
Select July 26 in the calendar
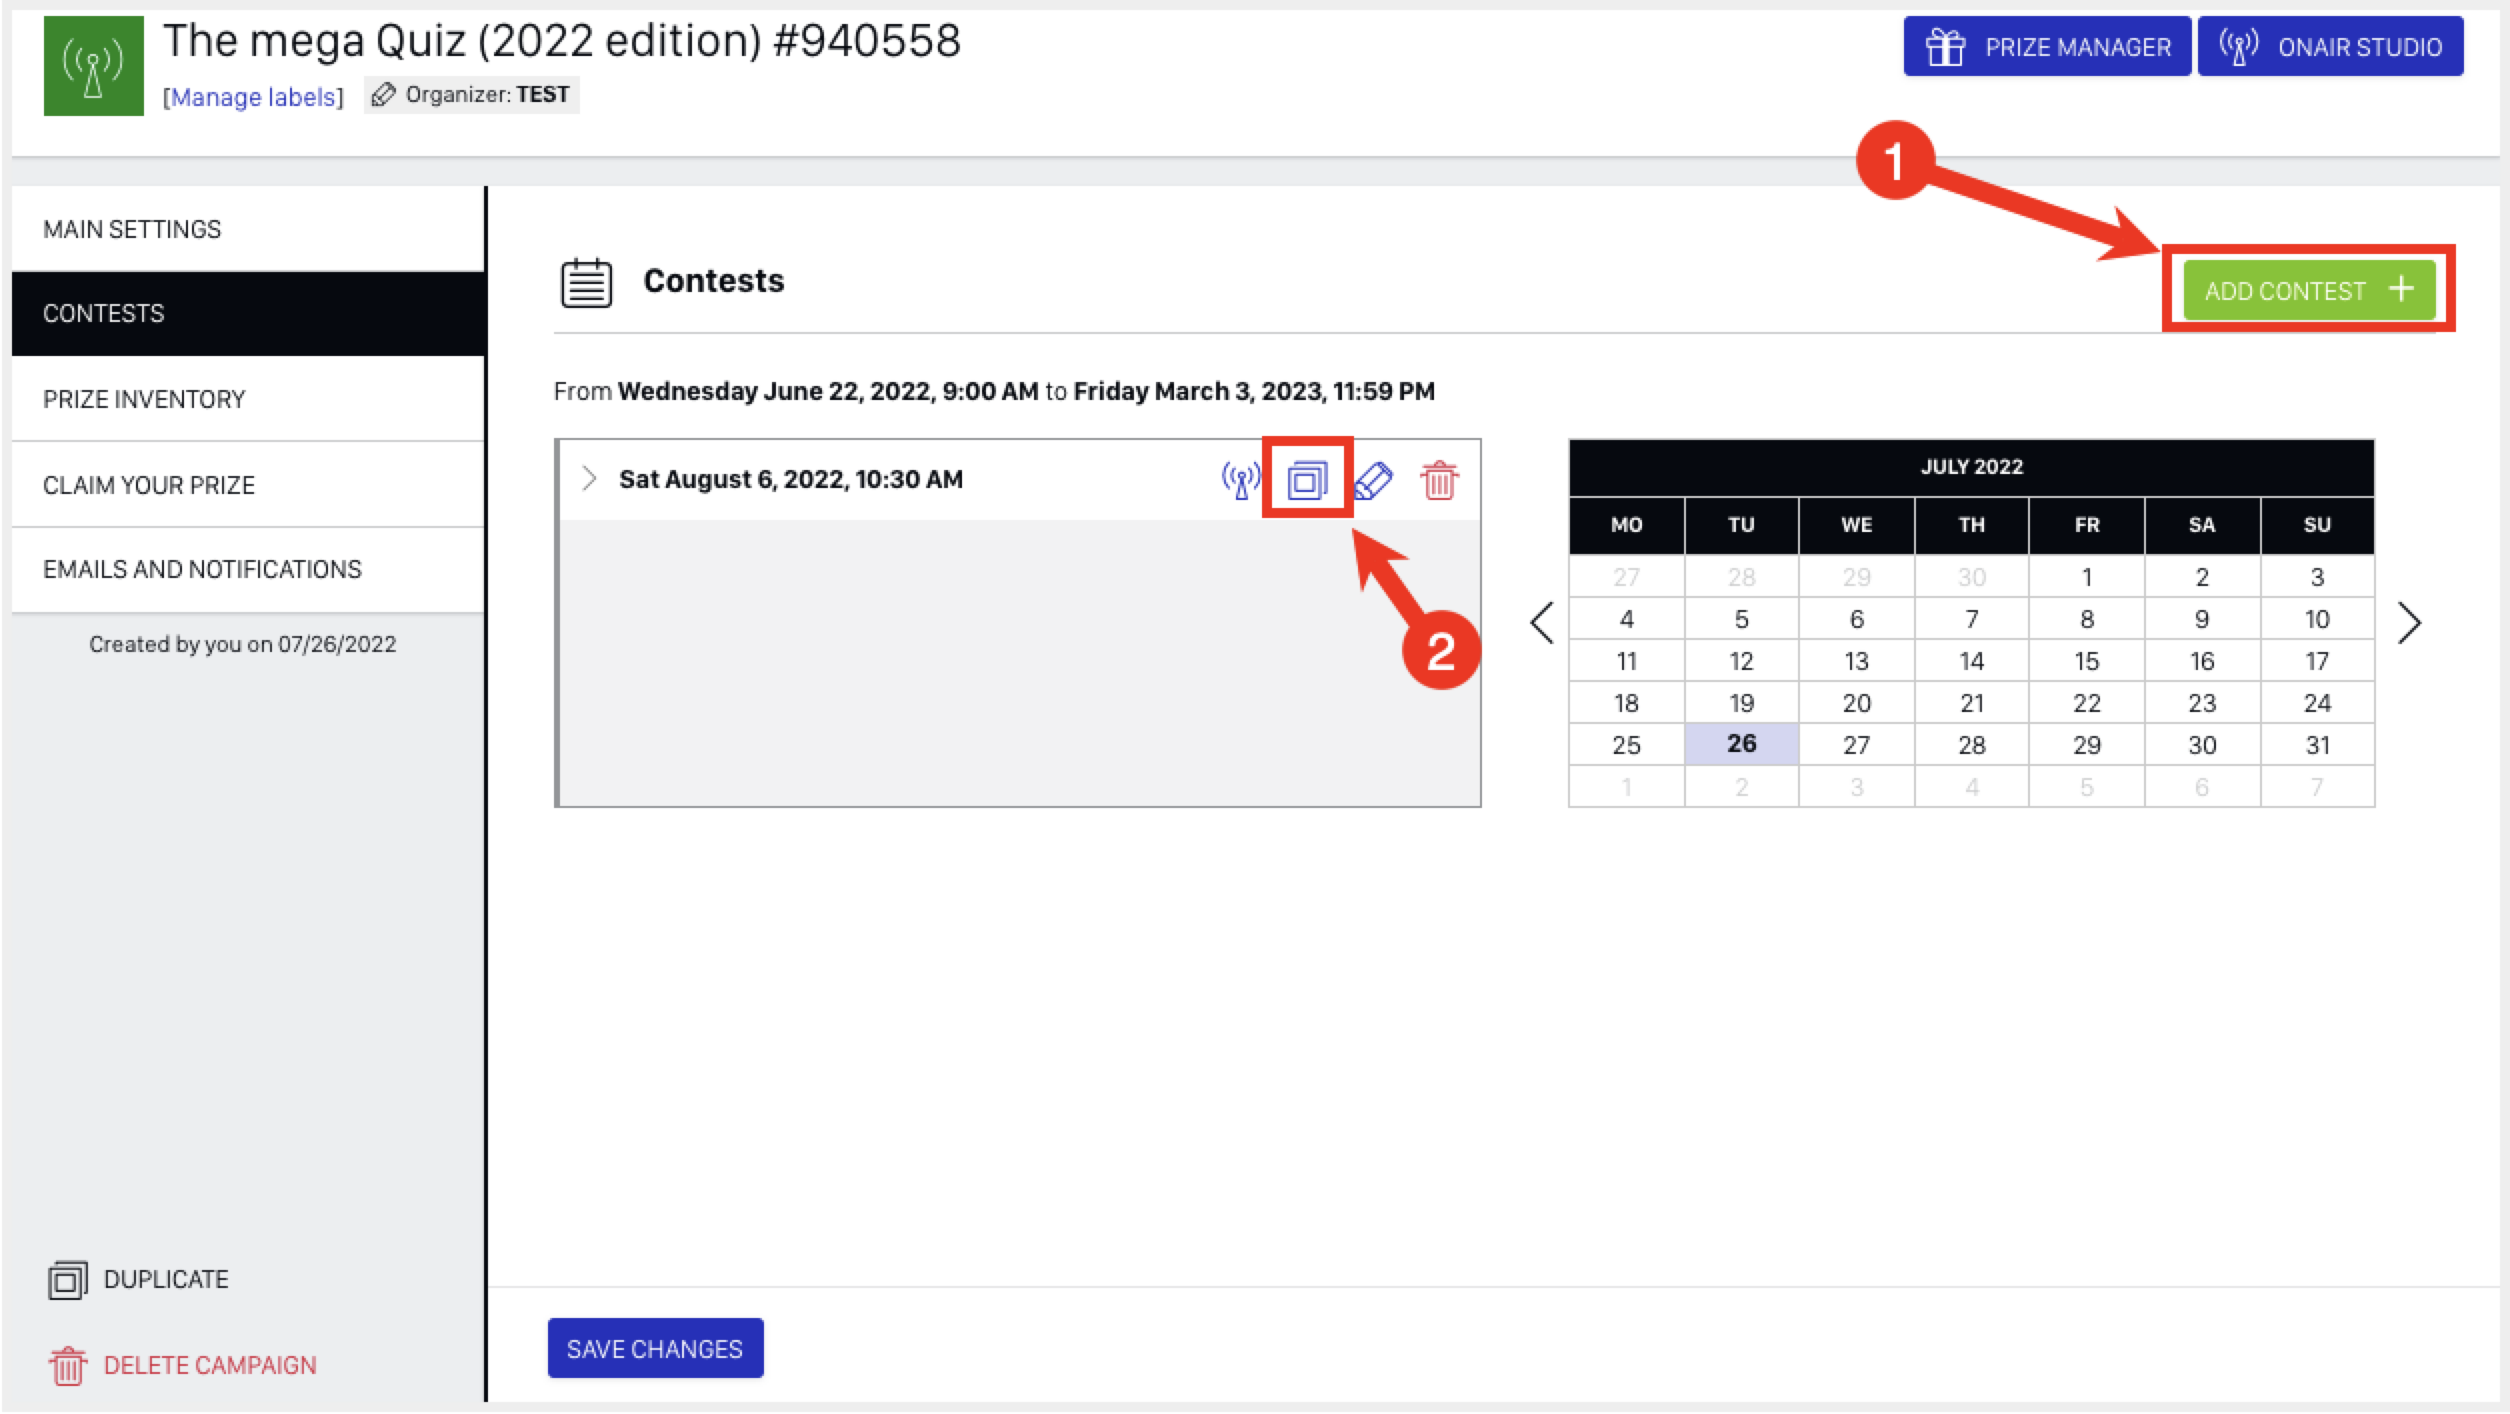(x=1741, y=744)
